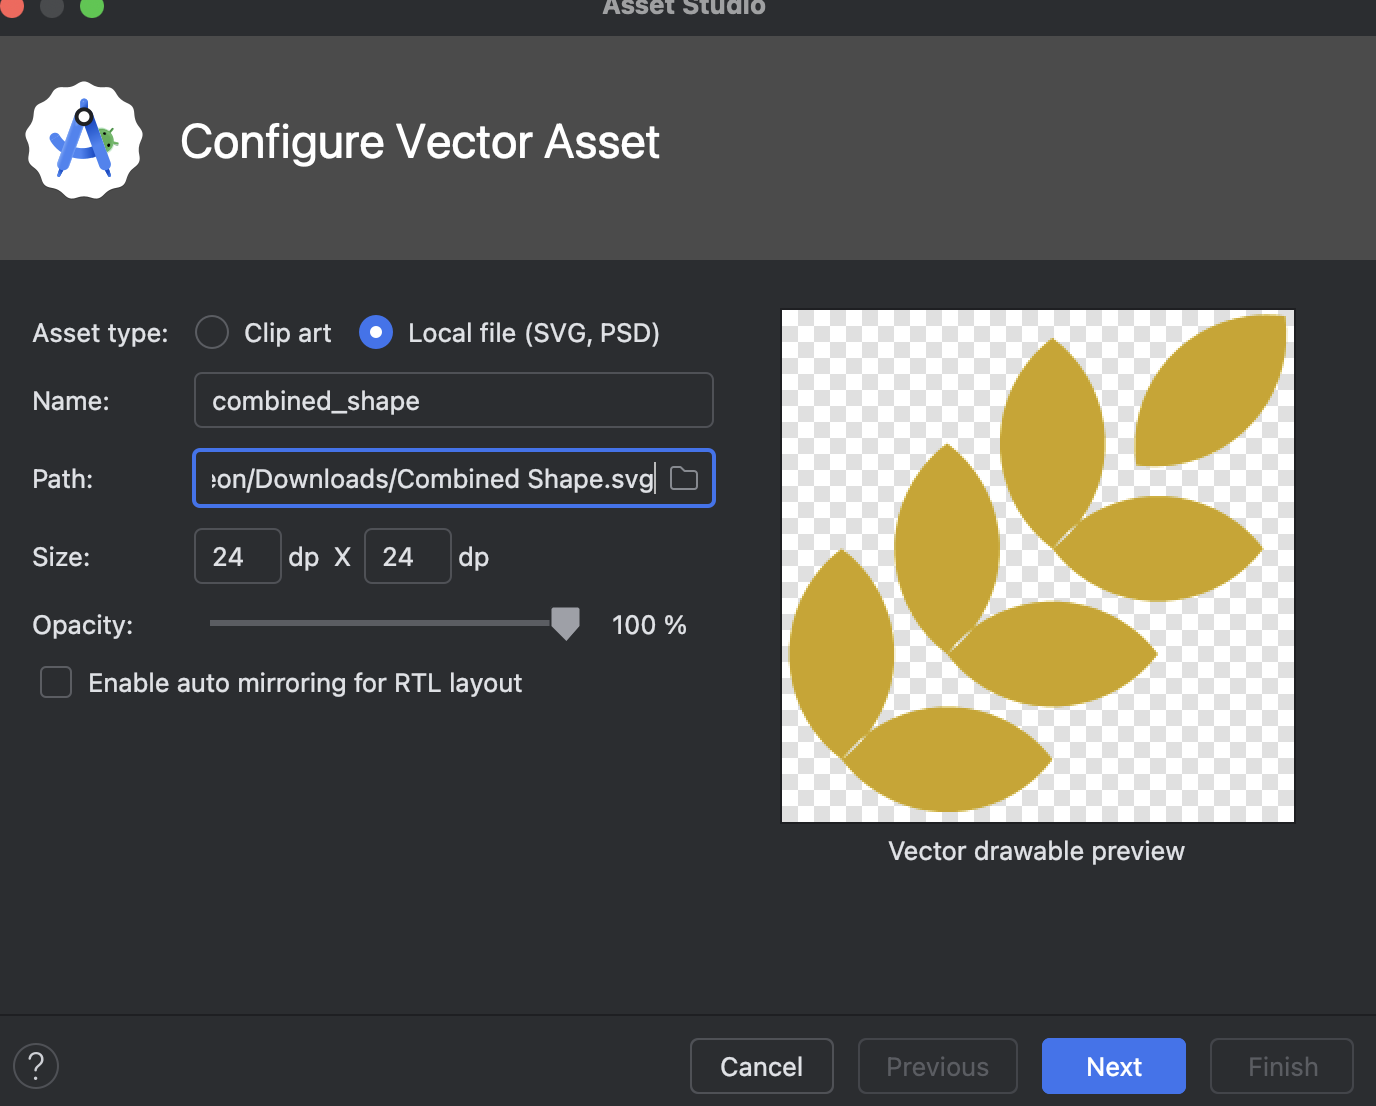Click the Opacity slider handle
The height and width of the screenshot is (1106, 1376).
tap(565, 623)
